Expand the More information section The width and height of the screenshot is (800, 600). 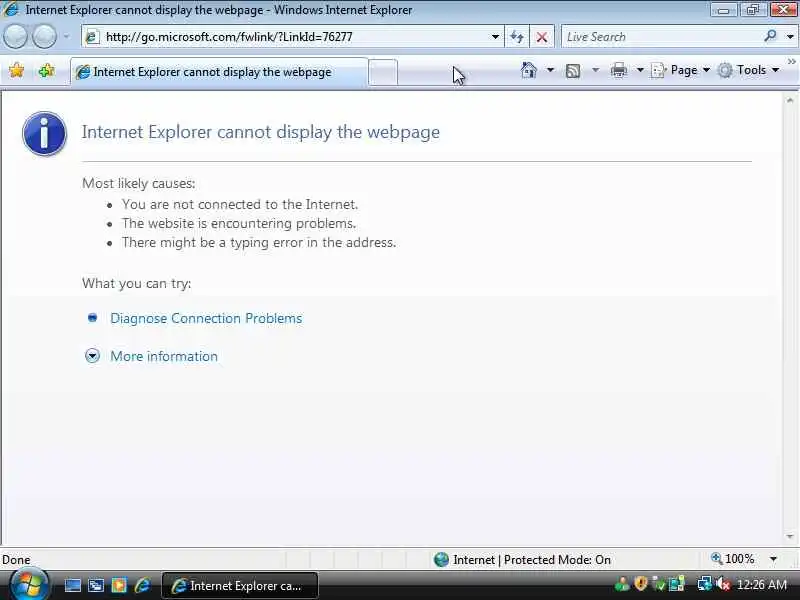click(164, 356)
